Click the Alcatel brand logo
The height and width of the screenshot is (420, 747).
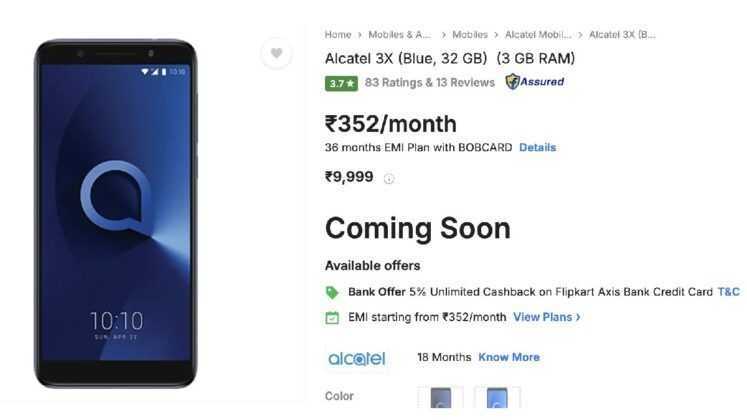[356, 359]
